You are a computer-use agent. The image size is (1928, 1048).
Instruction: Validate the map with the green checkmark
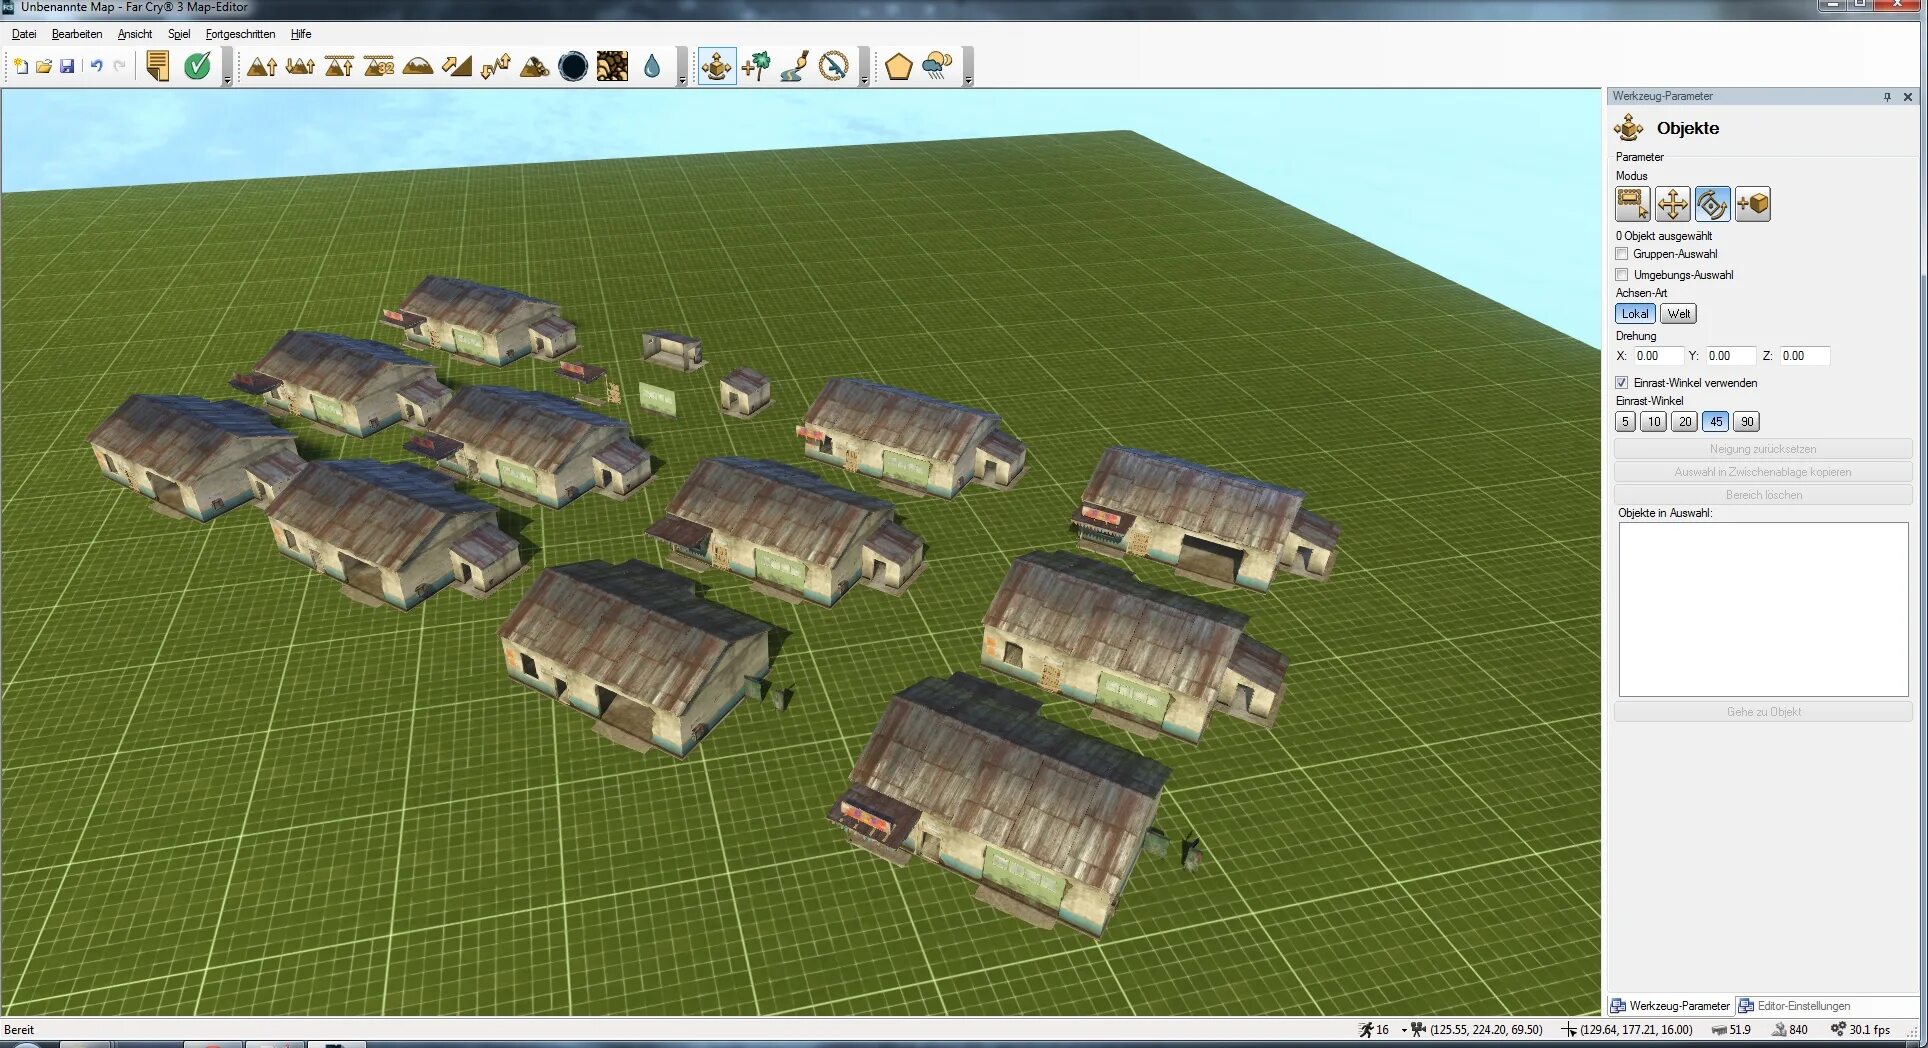coord(197,66)
